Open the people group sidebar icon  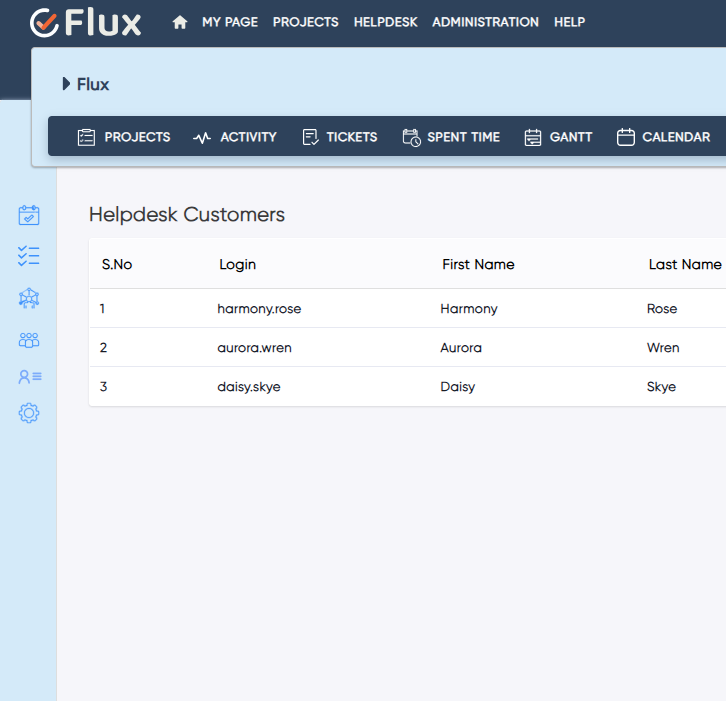point(29,341)
